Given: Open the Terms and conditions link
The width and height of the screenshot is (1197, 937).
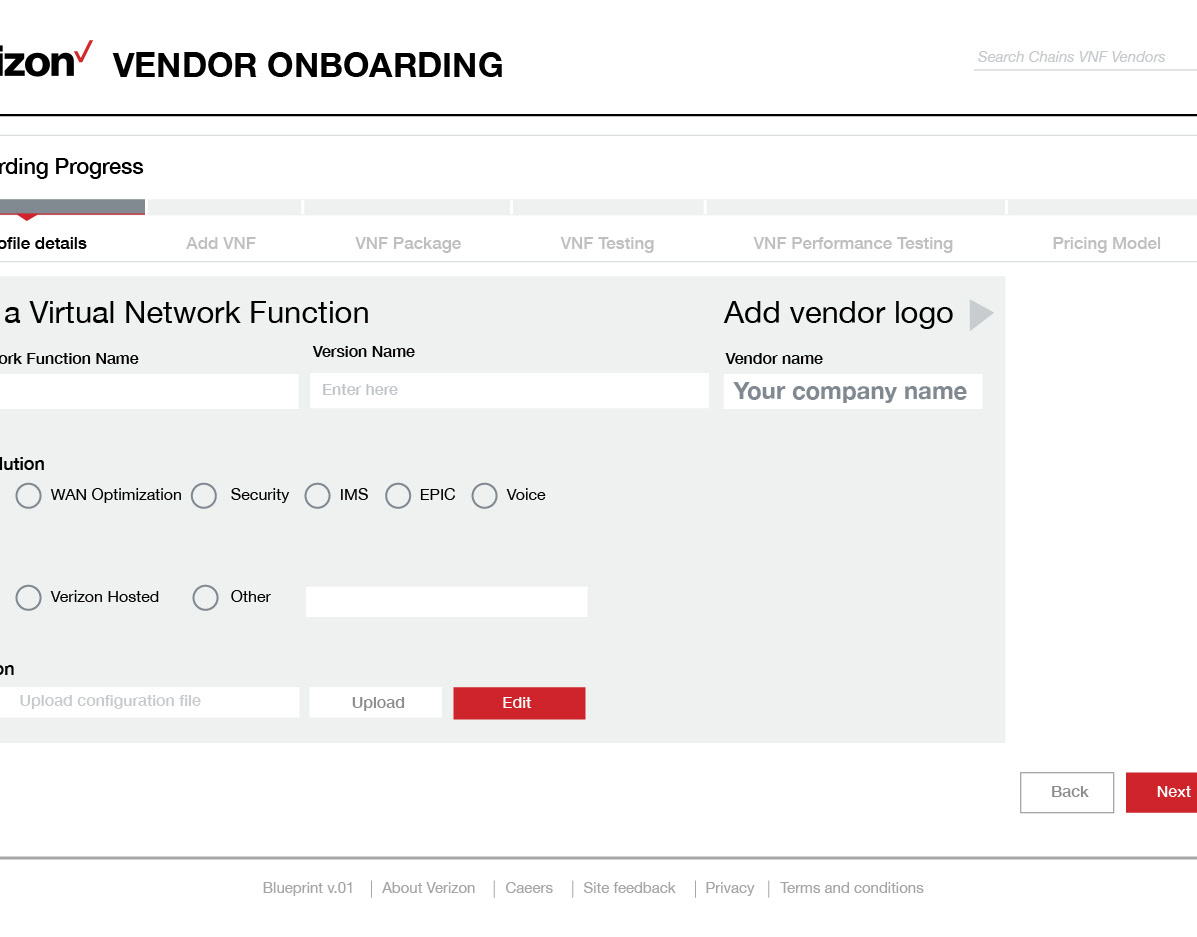Looking at the screenshot, I should 851,888.
